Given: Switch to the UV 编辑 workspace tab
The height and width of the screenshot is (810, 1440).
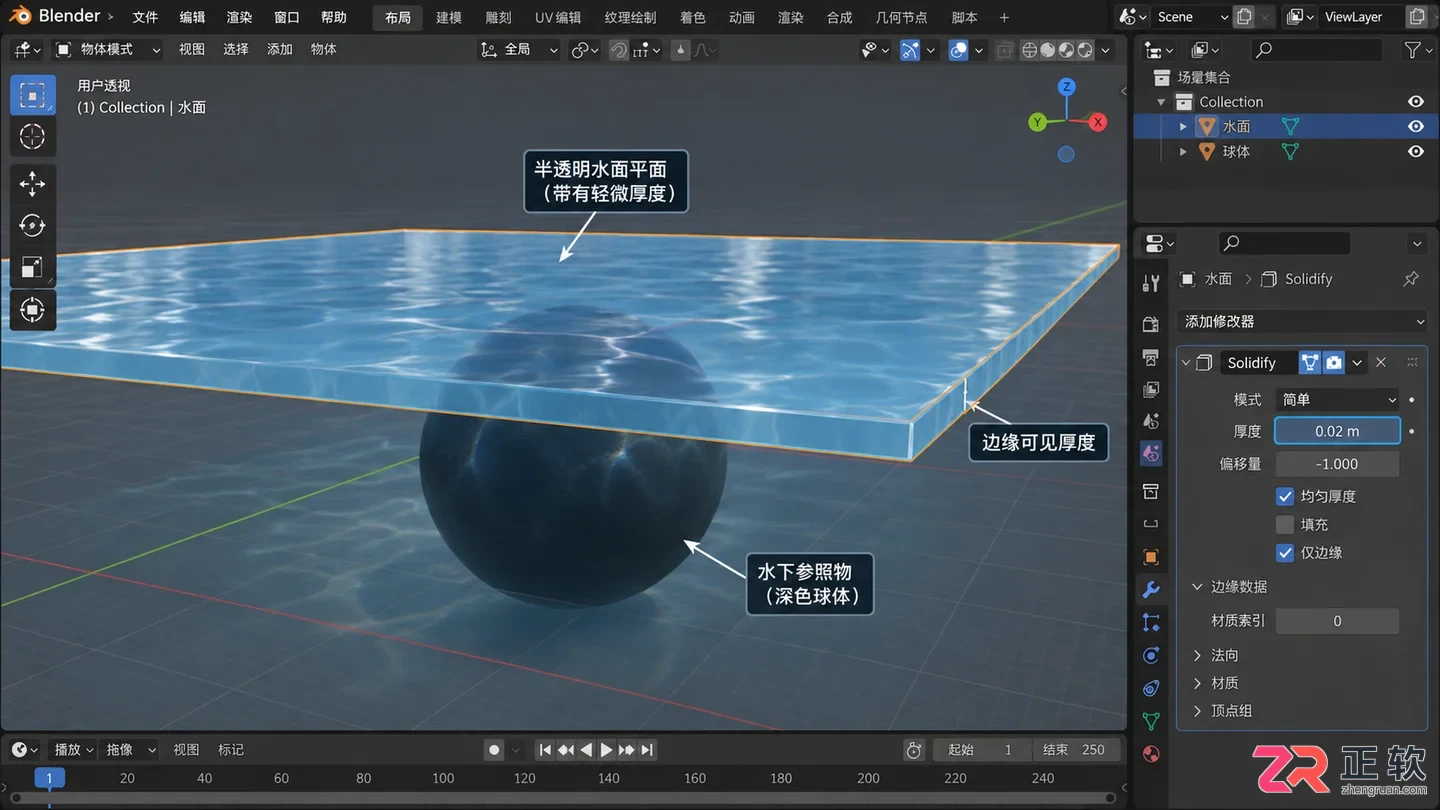Looking at the screenshot, I should click(x=558, y=17).
